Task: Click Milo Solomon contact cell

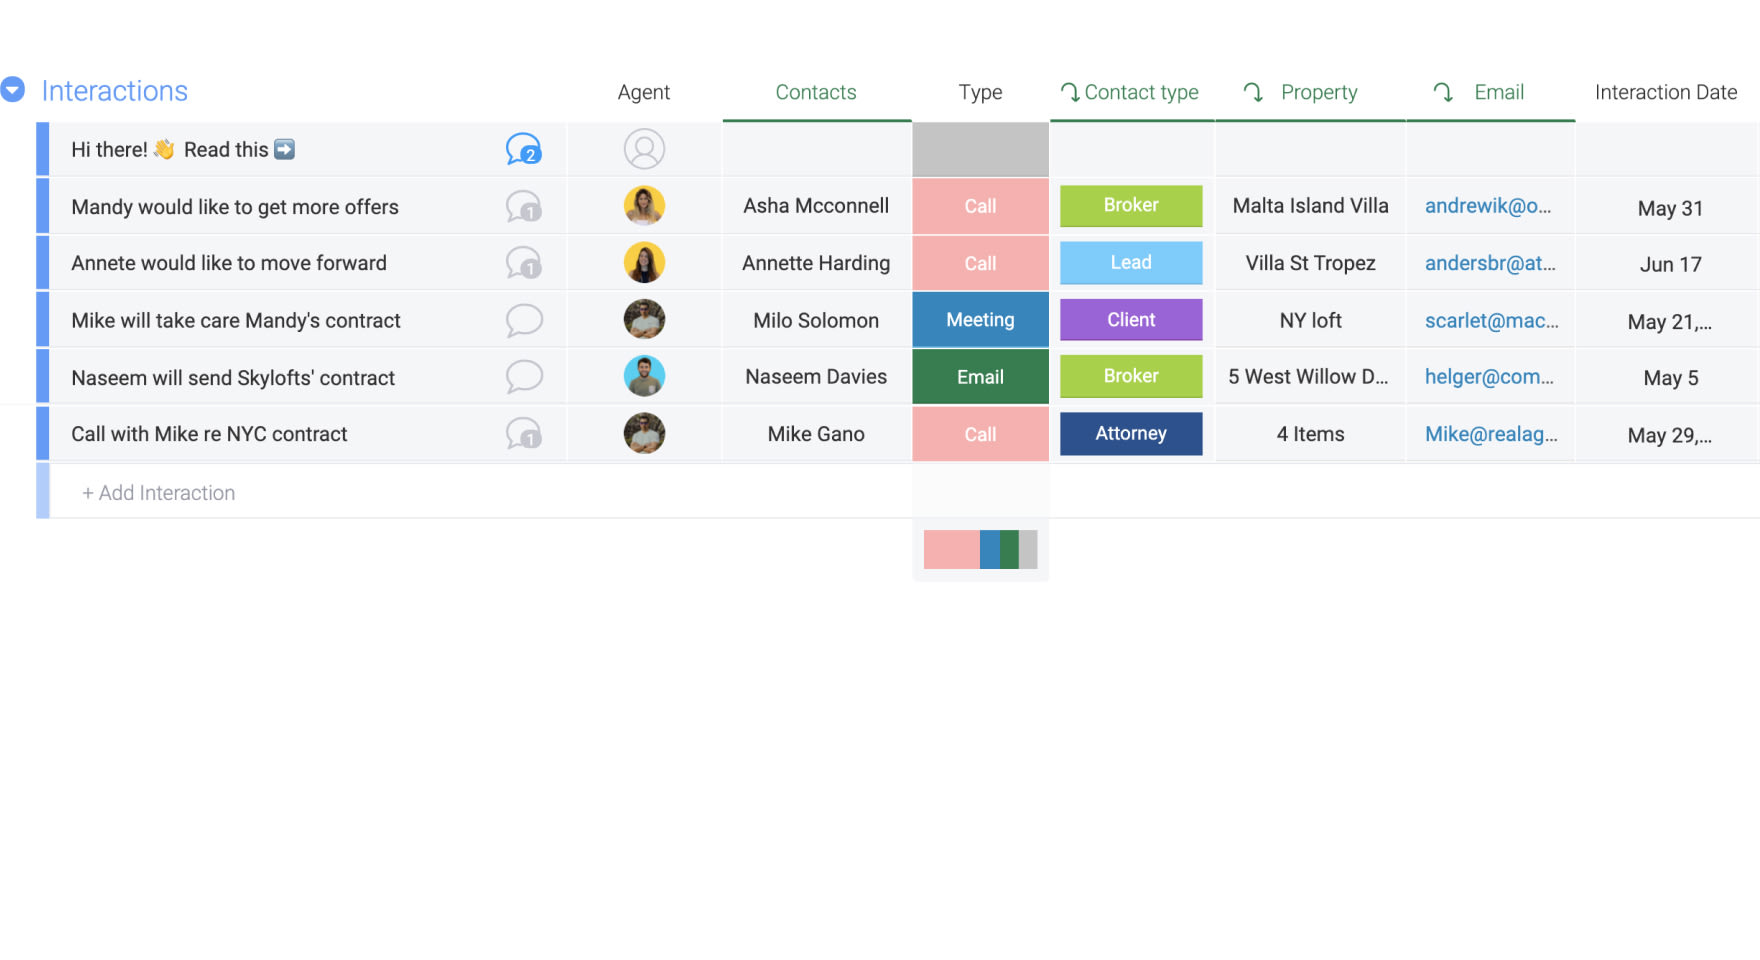Action: (815, 320)
